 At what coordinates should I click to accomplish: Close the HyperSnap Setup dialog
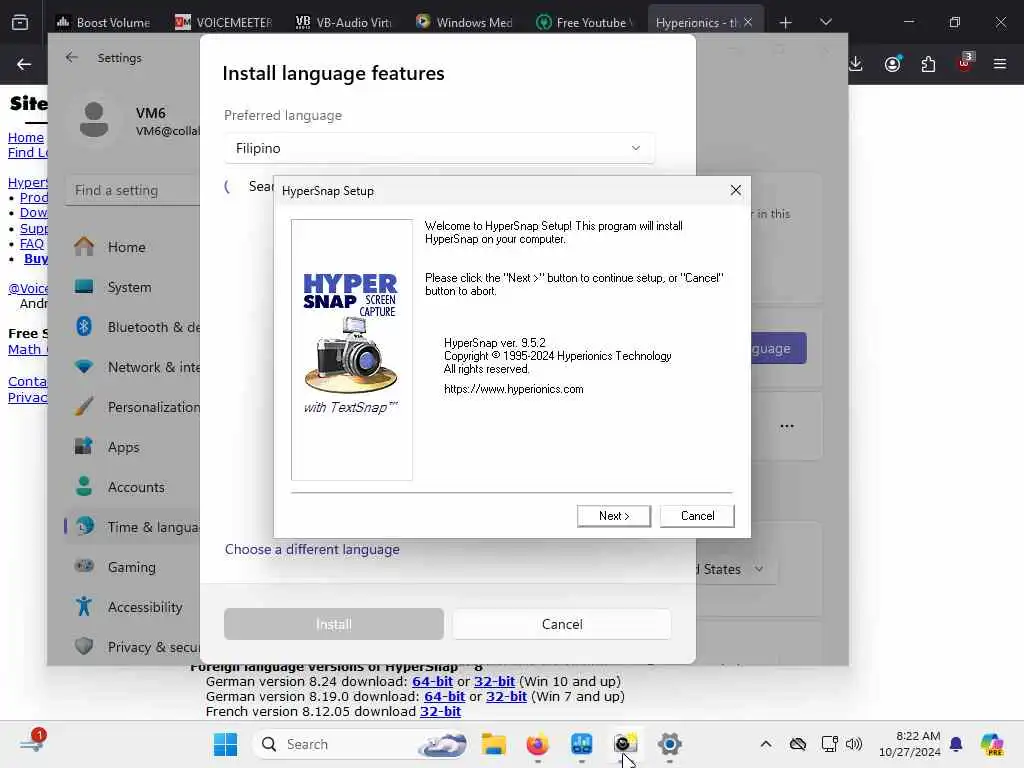coord(735,190)
